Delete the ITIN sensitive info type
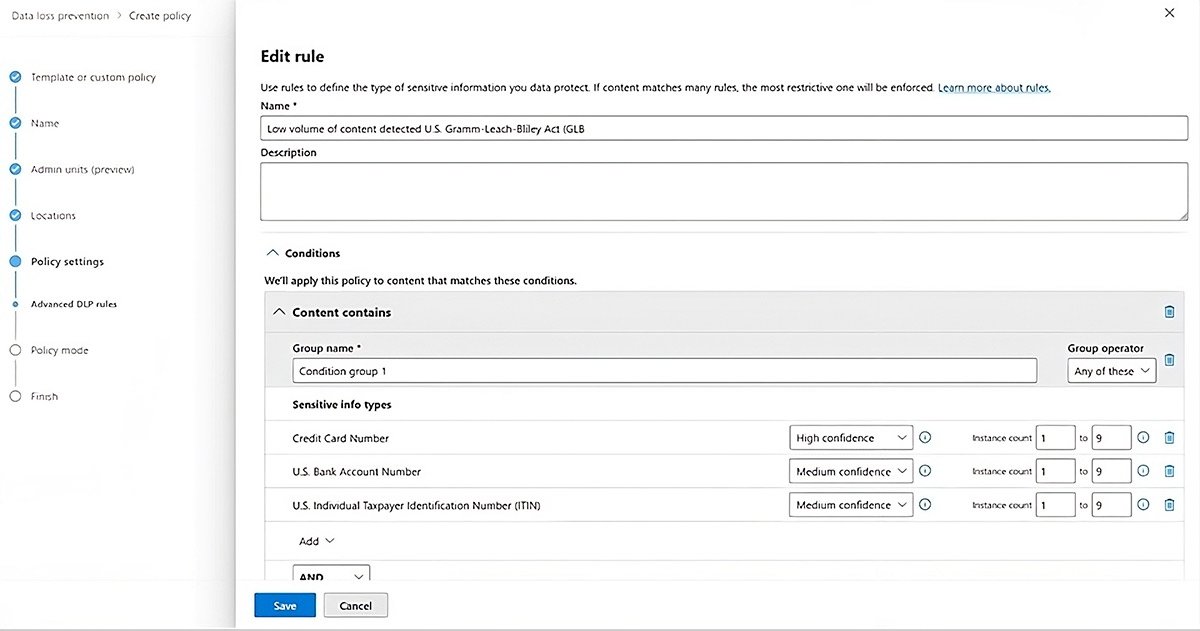 (1169, 504)
